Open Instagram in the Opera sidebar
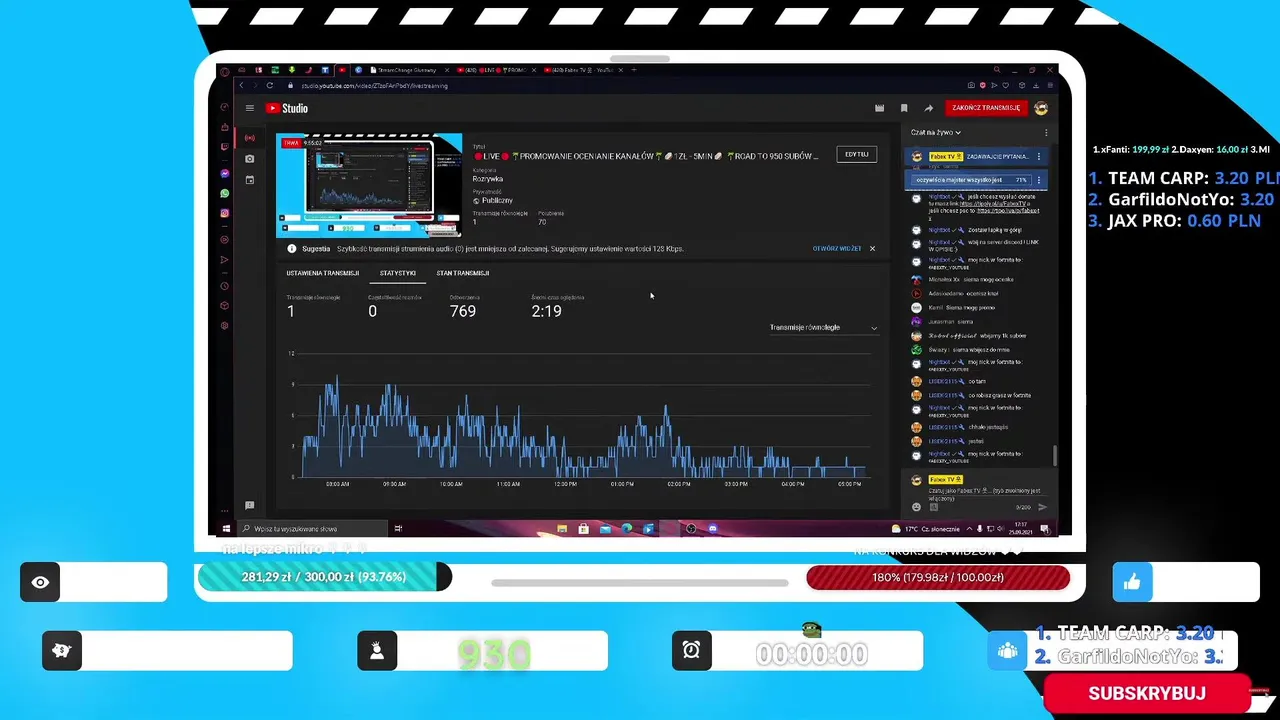Screen dimensions: 1280x720 [x=225, y=213]
